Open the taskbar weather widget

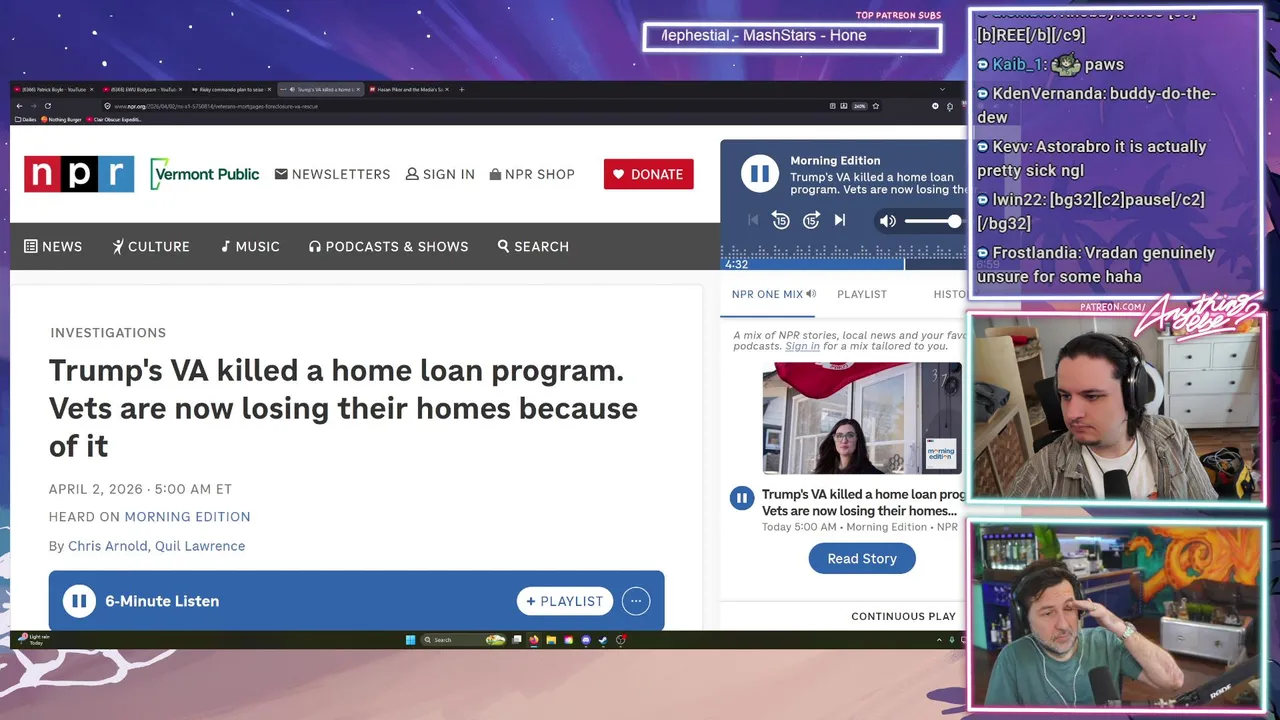[x=34, y=639]
